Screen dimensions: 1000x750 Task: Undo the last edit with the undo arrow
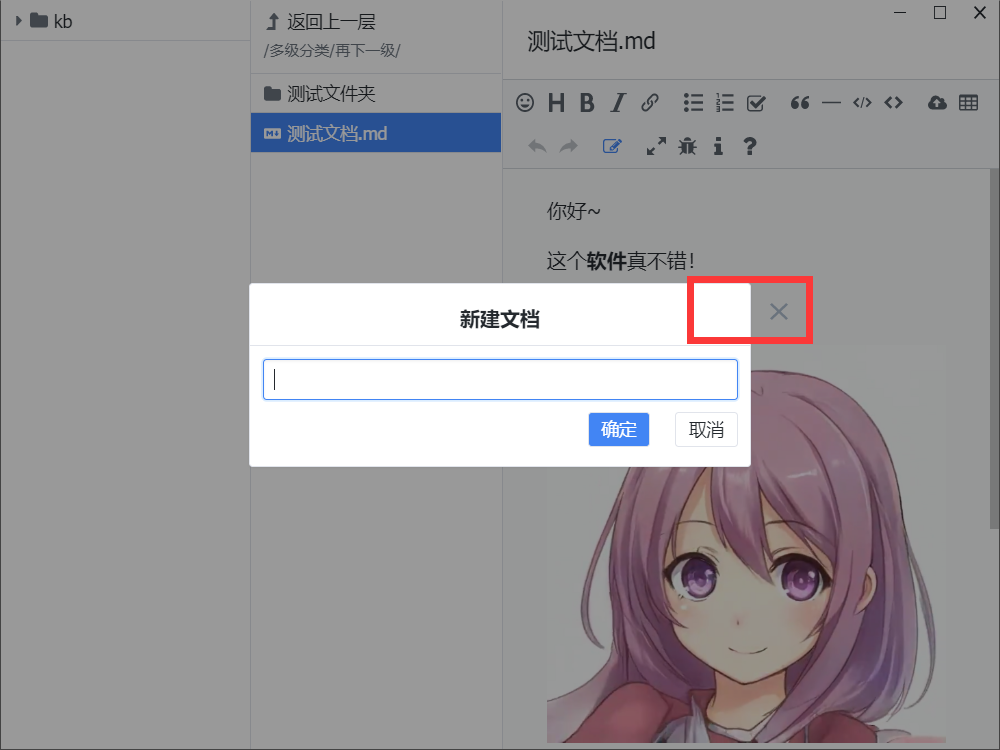537,146
